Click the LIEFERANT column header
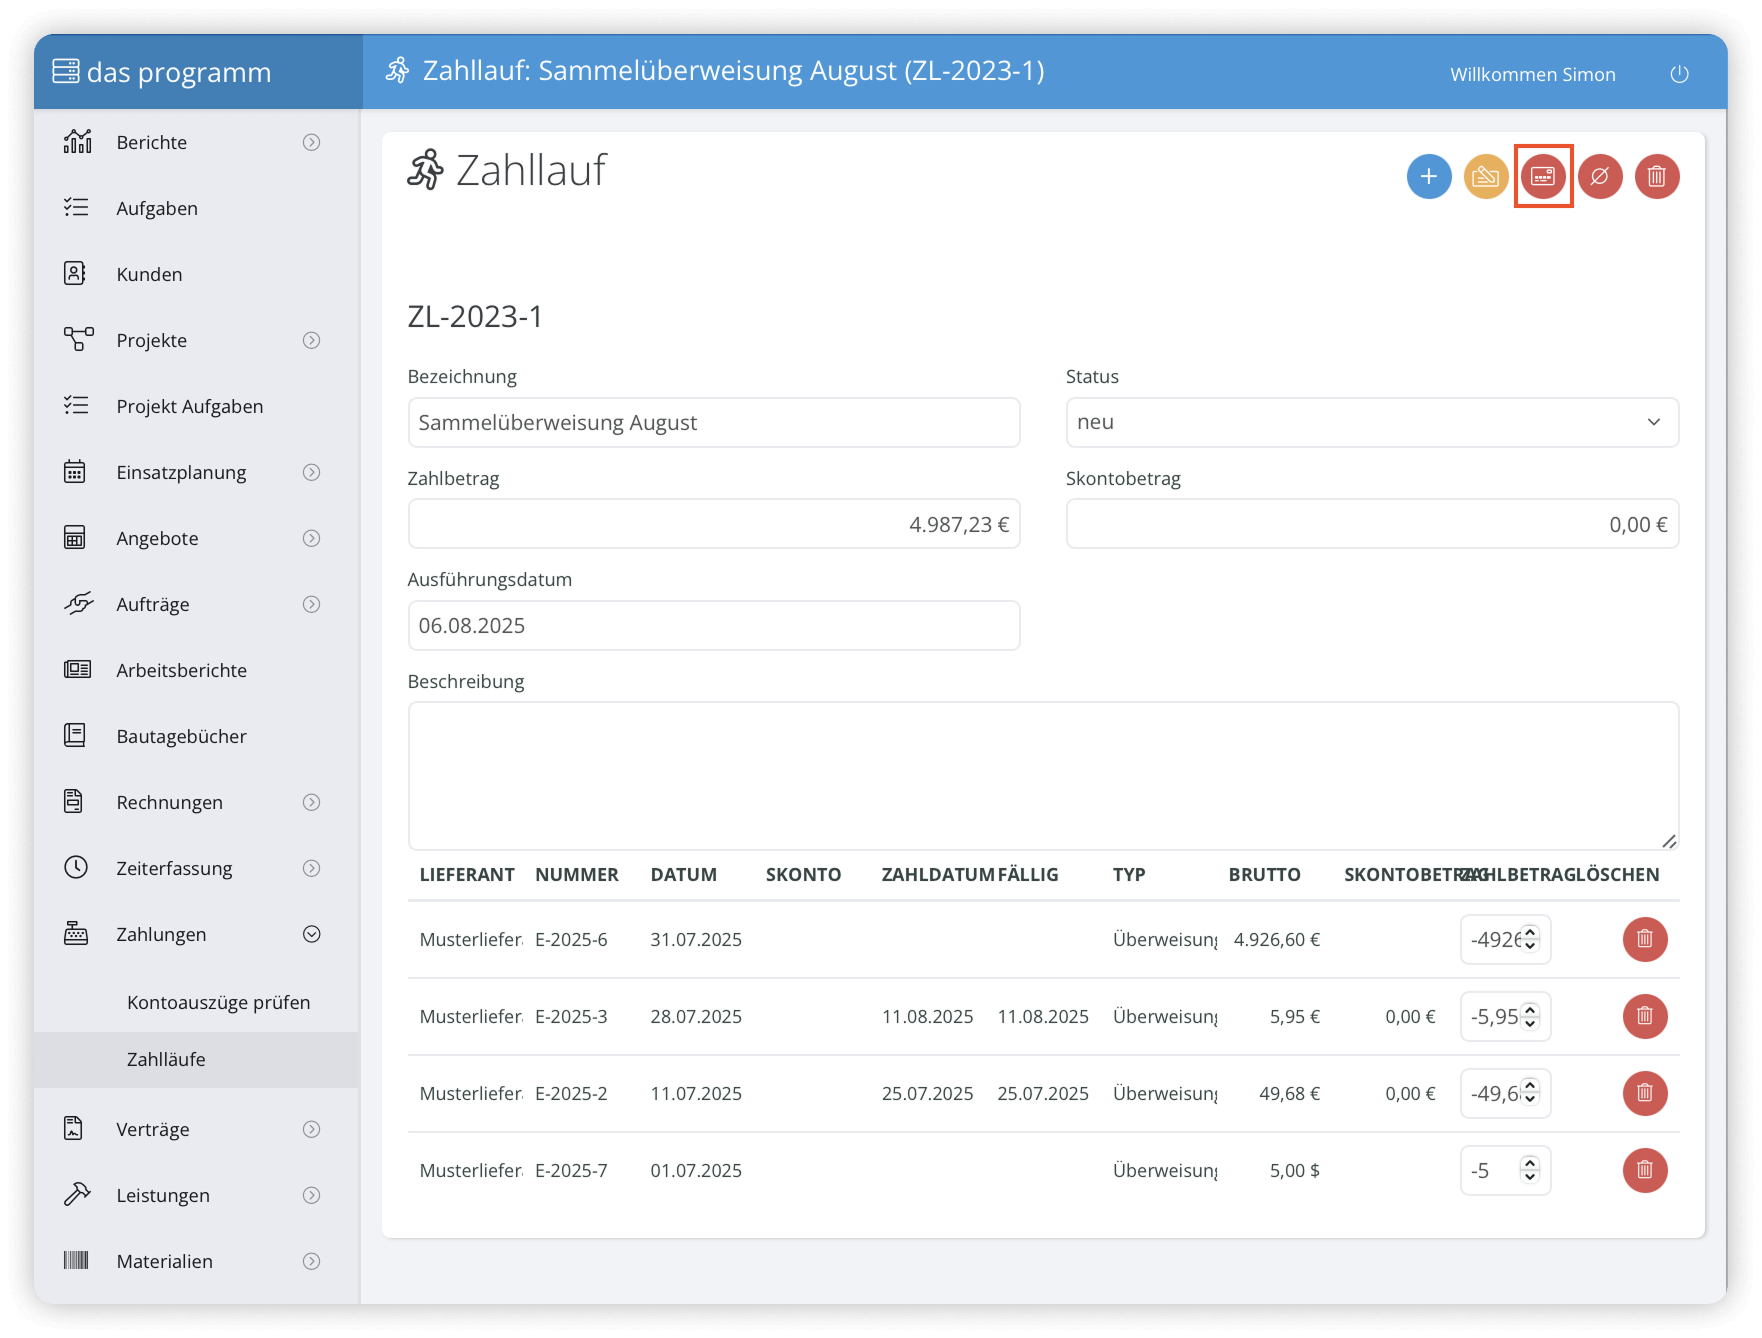This screenshot has height=1338, width=1762. pyautogui.click(x=467, y=874)
